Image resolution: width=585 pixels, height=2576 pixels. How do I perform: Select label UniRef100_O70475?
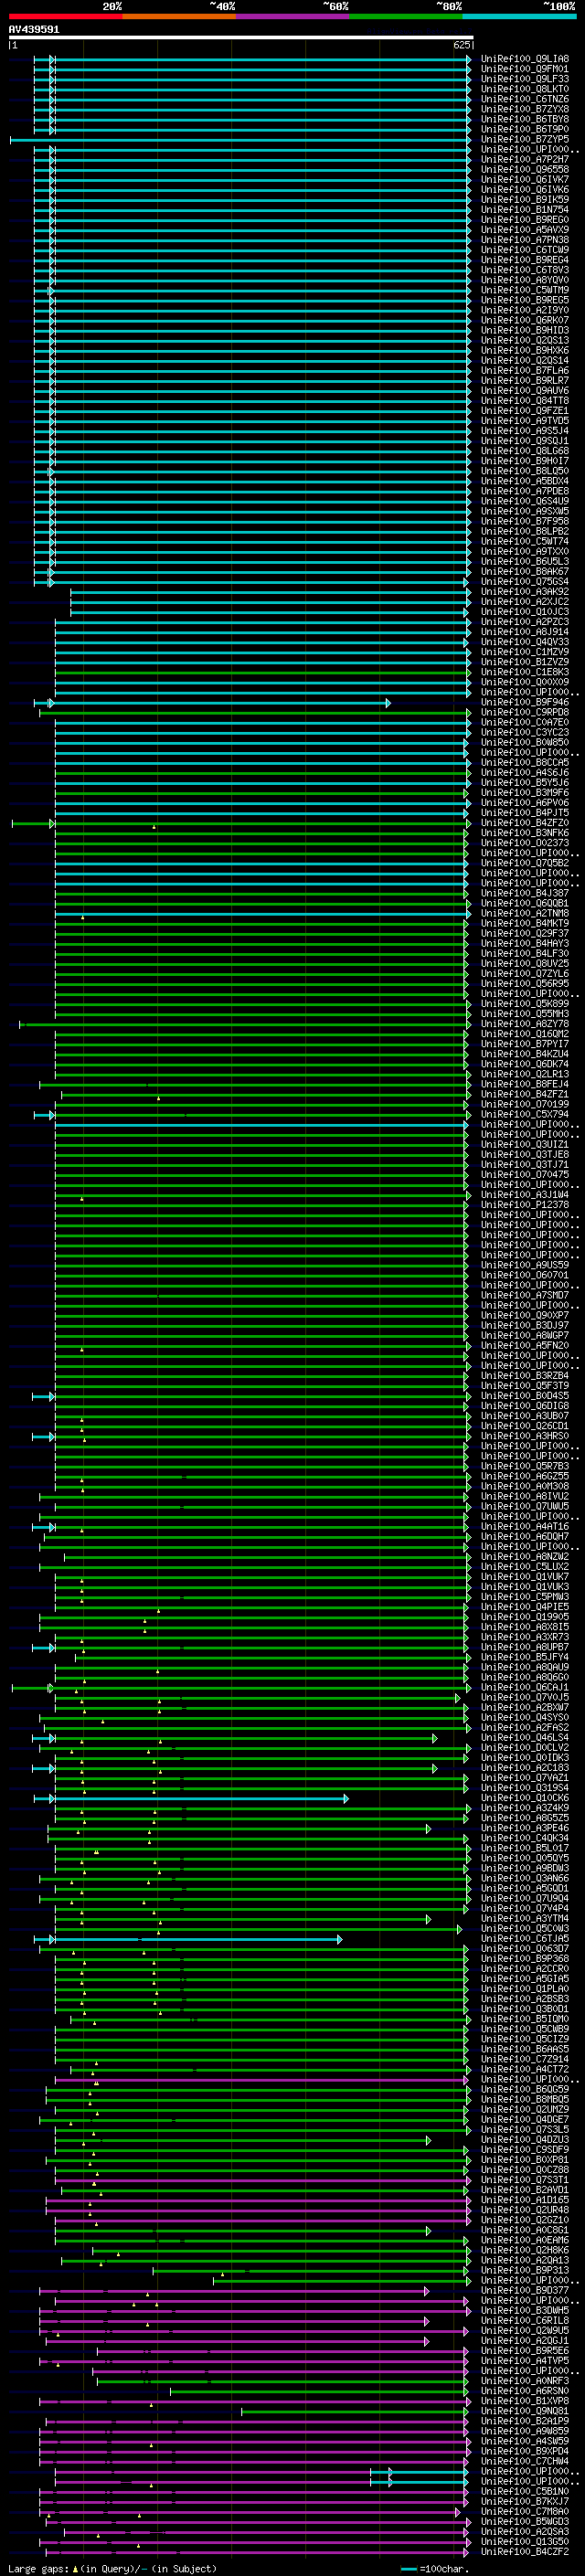click(x=525, y=1175)
